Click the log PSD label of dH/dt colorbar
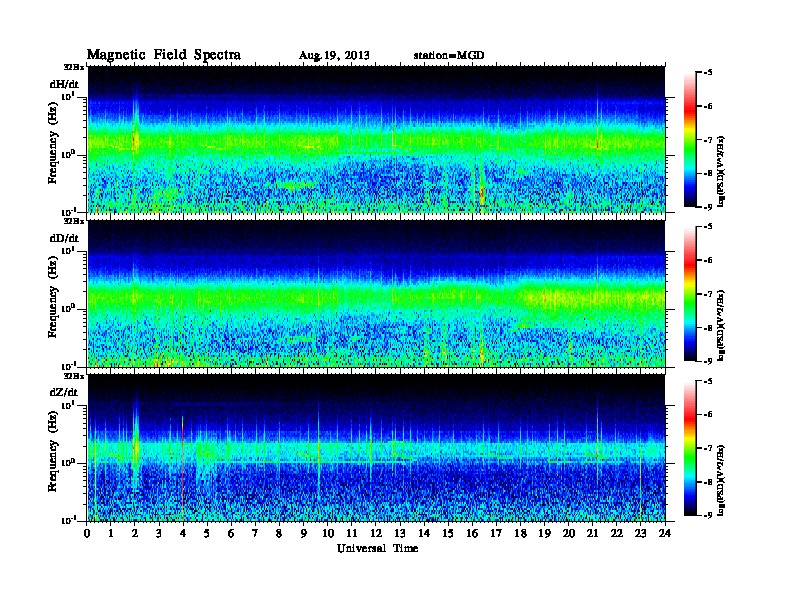Image resolution: width=792 pixels, height=612 pixels. (x=721, y=171)
